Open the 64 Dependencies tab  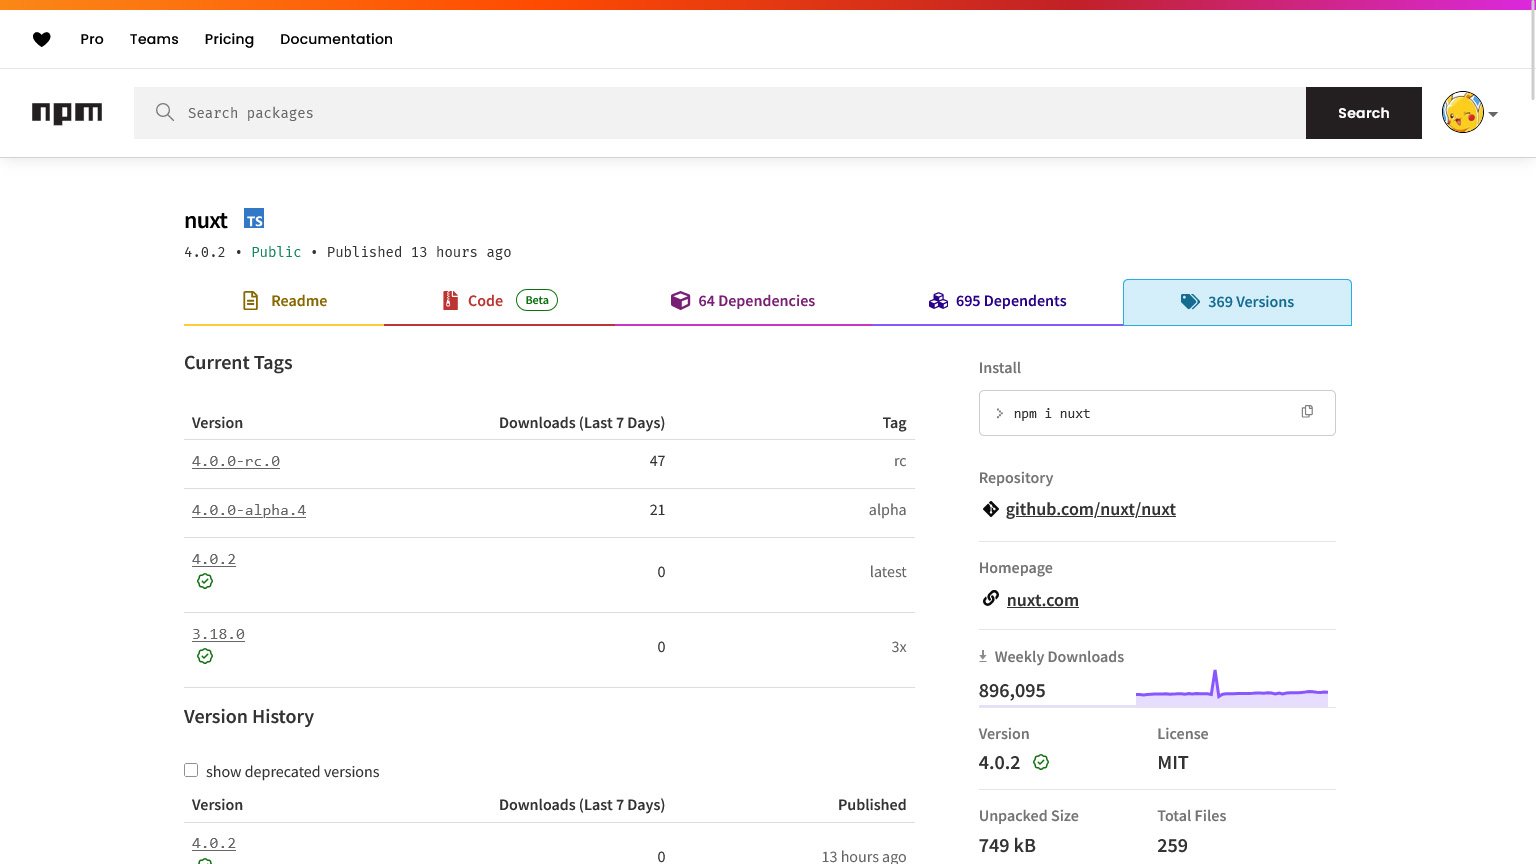pyautogui.click(x=743, y=301)
